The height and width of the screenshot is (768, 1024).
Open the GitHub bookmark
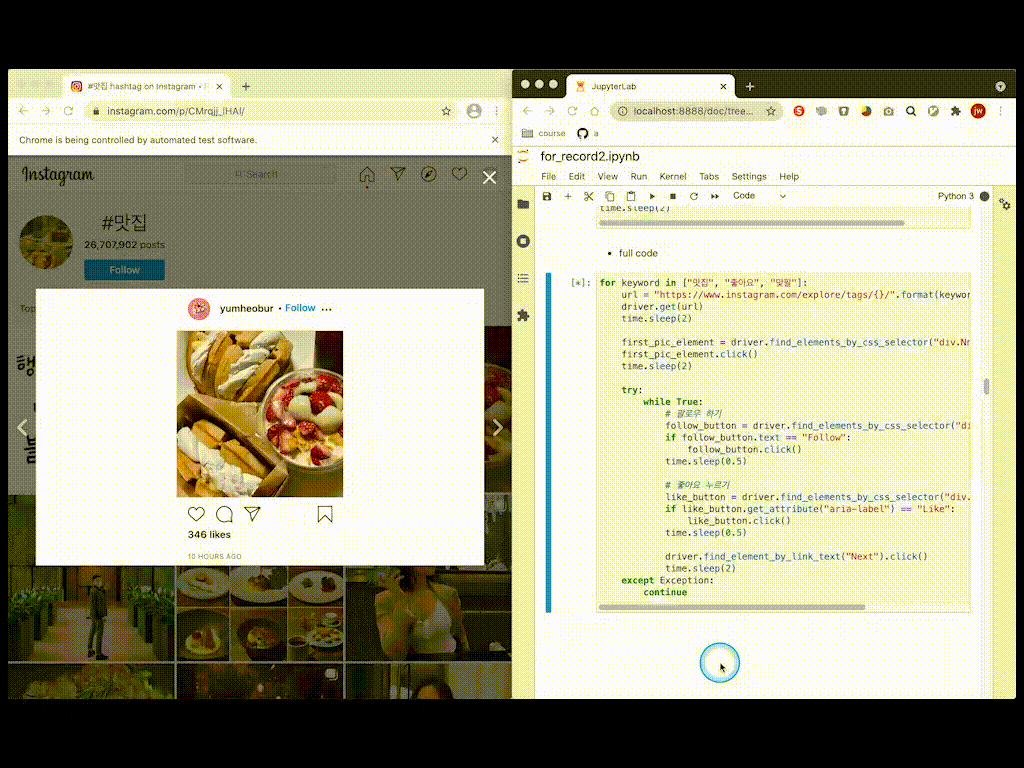coord(587,133)
